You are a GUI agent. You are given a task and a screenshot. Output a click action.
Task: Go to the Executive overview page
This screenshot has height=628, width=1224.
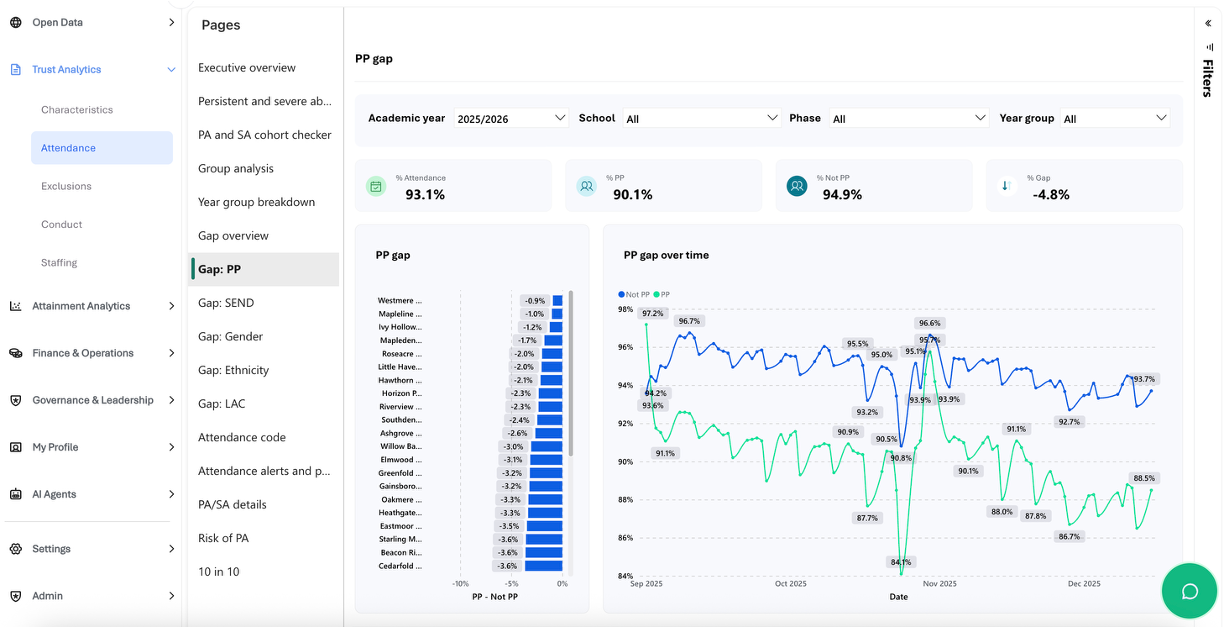(247, 68)
